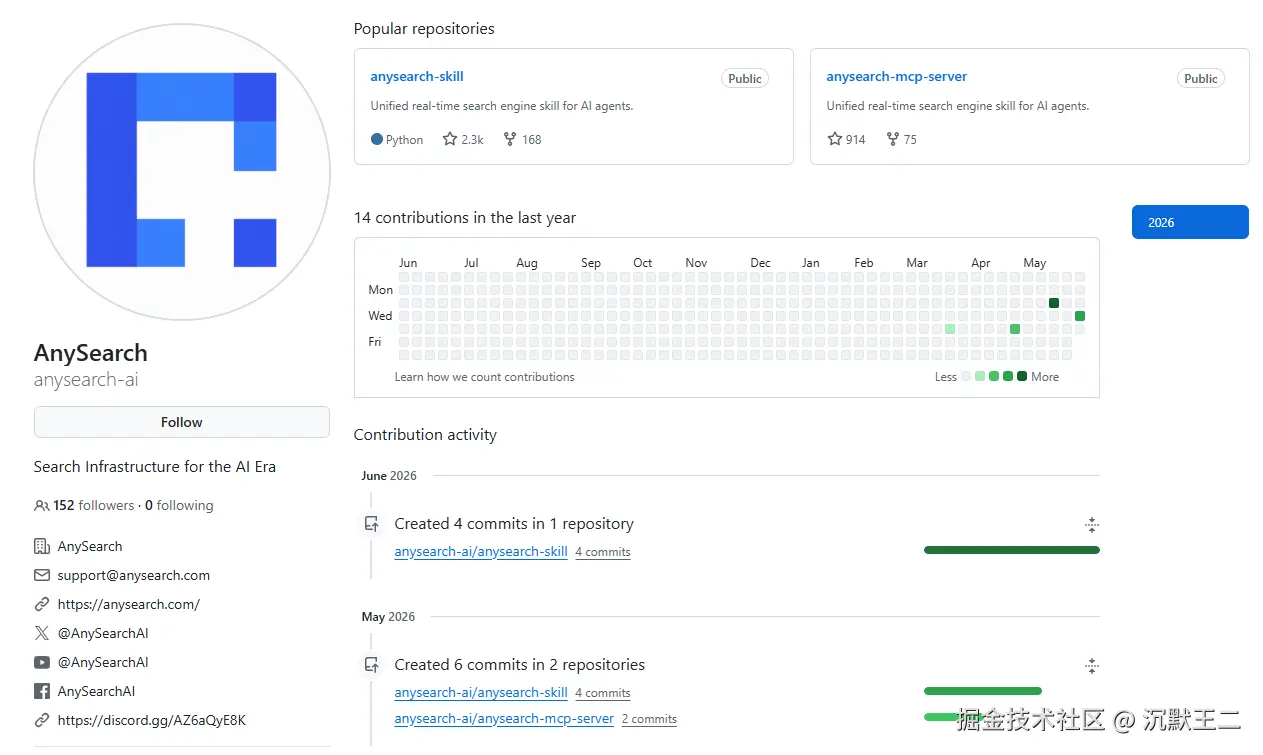Viewport: 1263px width, 755px height.
Task: Click the lightest gray legend square after Less
Action: coord(966,377)
